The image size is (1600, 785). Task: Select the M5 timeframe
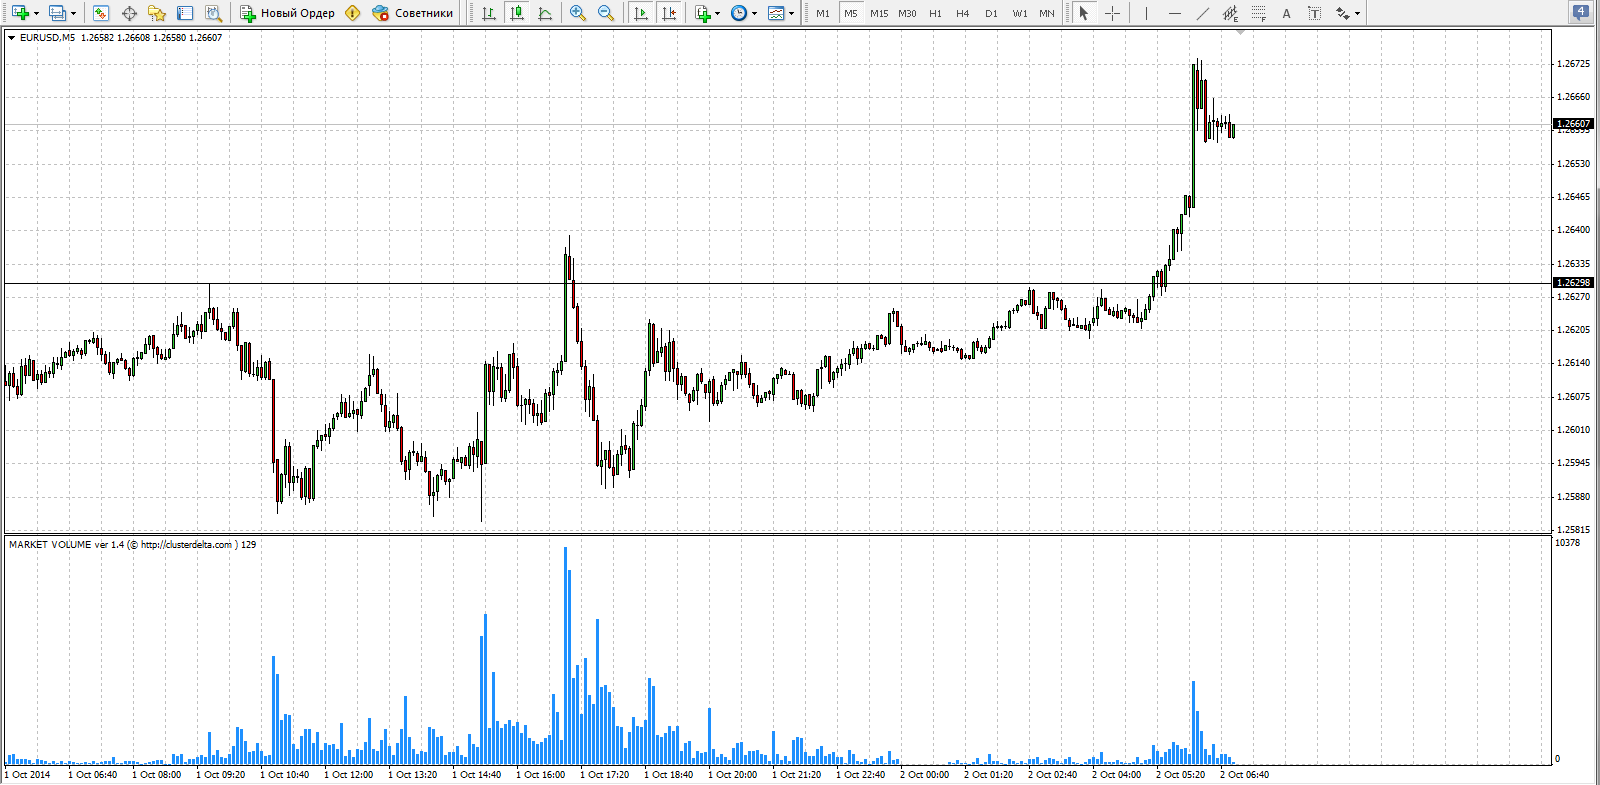[x=851, y=13]
